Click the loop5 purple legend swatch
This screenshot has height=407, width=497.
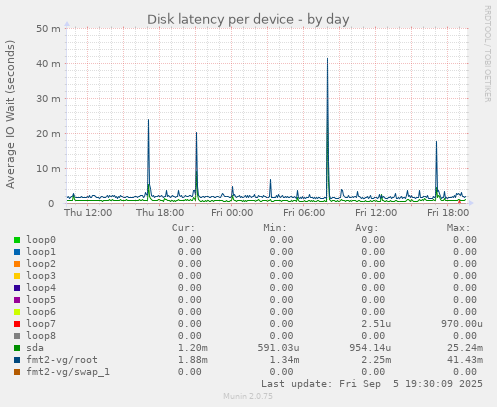(x=17, y=300)
